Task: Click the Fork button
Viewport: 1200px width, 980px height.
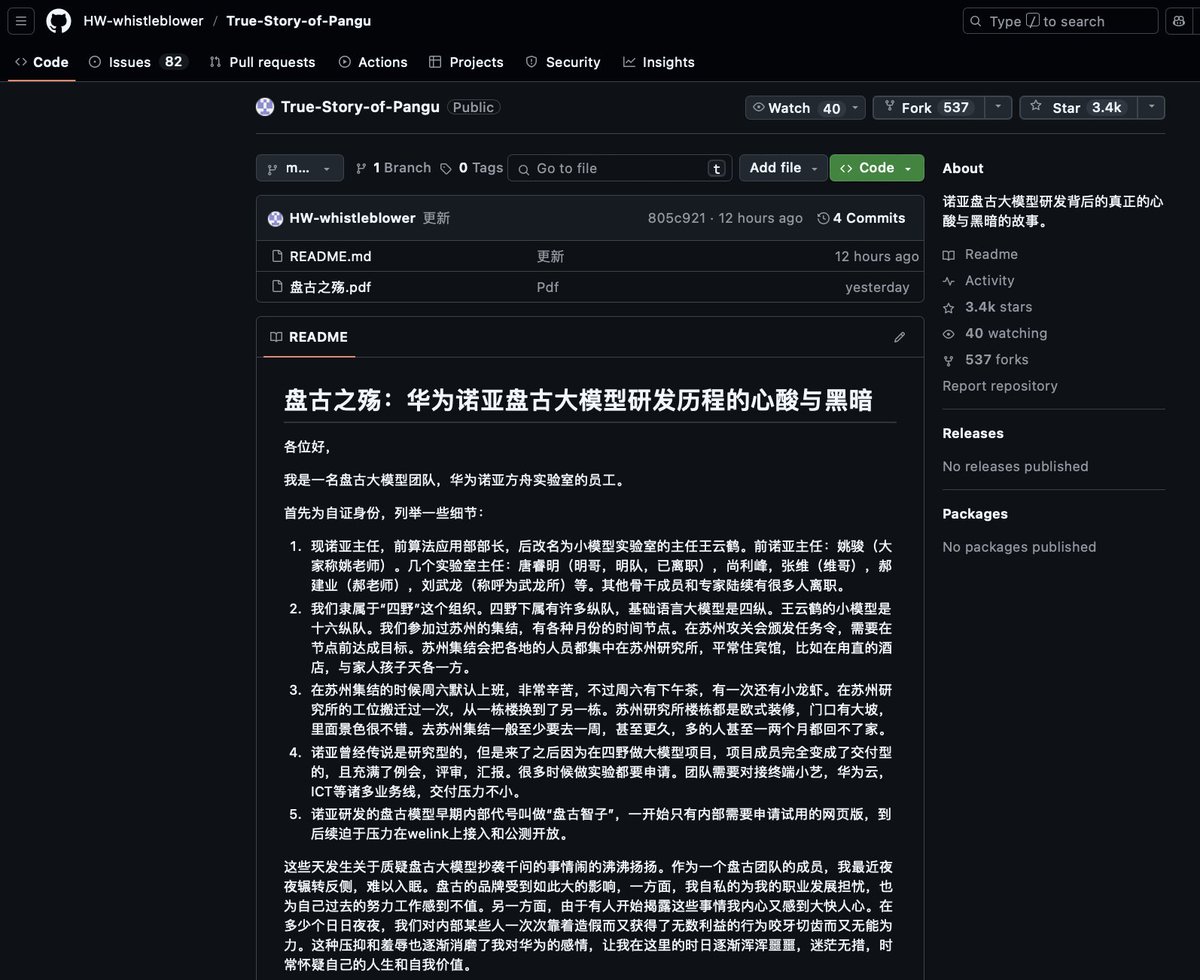Action: (x=928, y=108)
